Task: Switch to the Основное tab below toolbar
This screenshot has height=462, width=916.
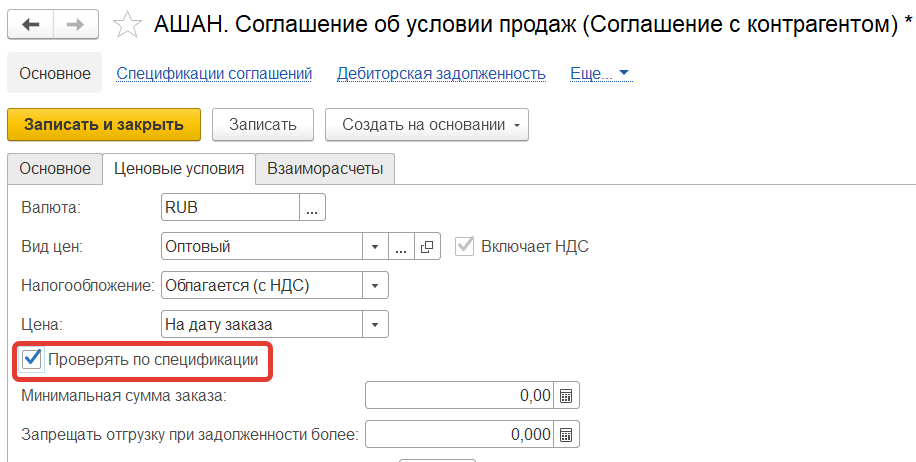Action: pos(55,169)
